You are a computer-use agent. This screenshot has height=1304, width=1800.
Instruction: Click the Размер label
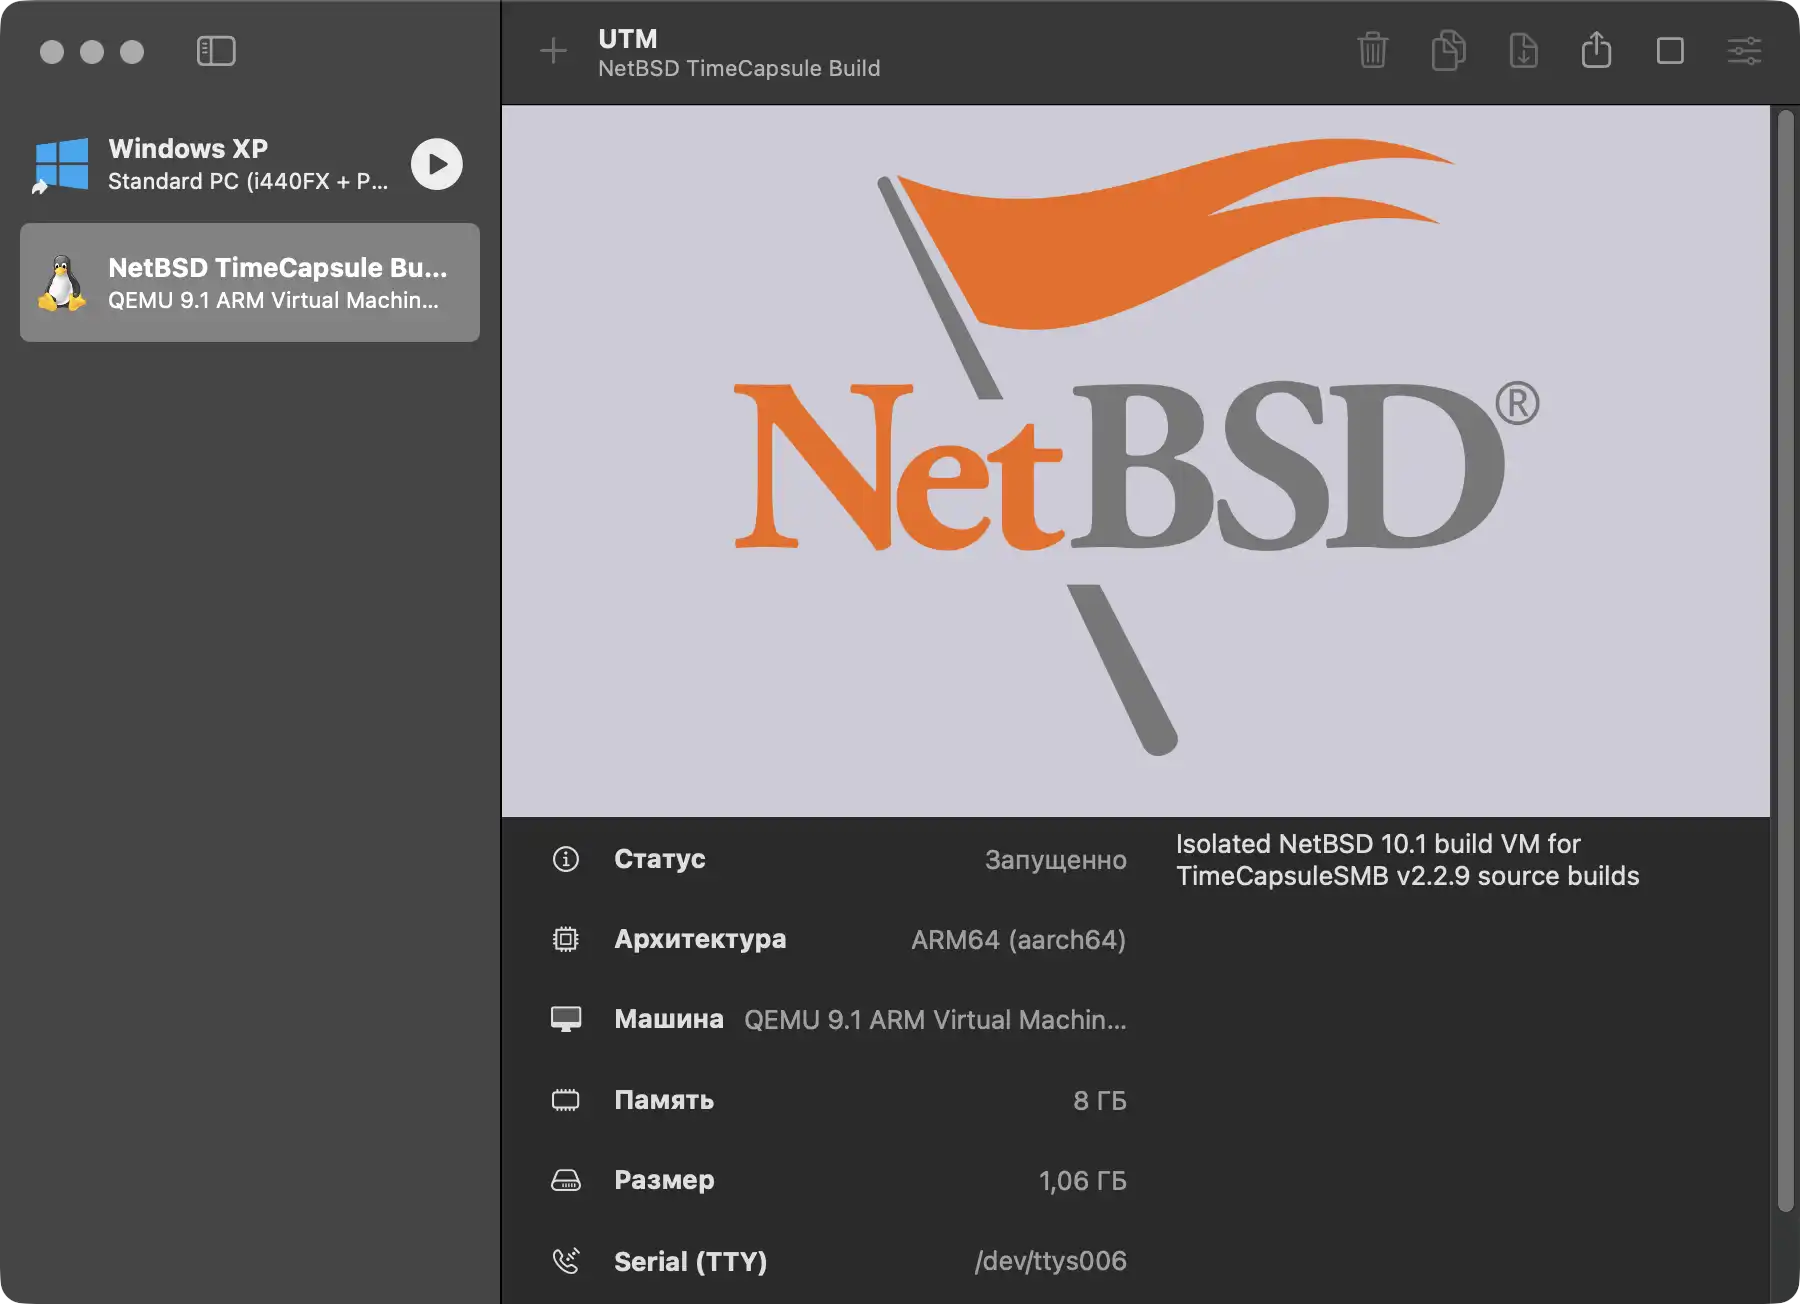click(664, 1180)
